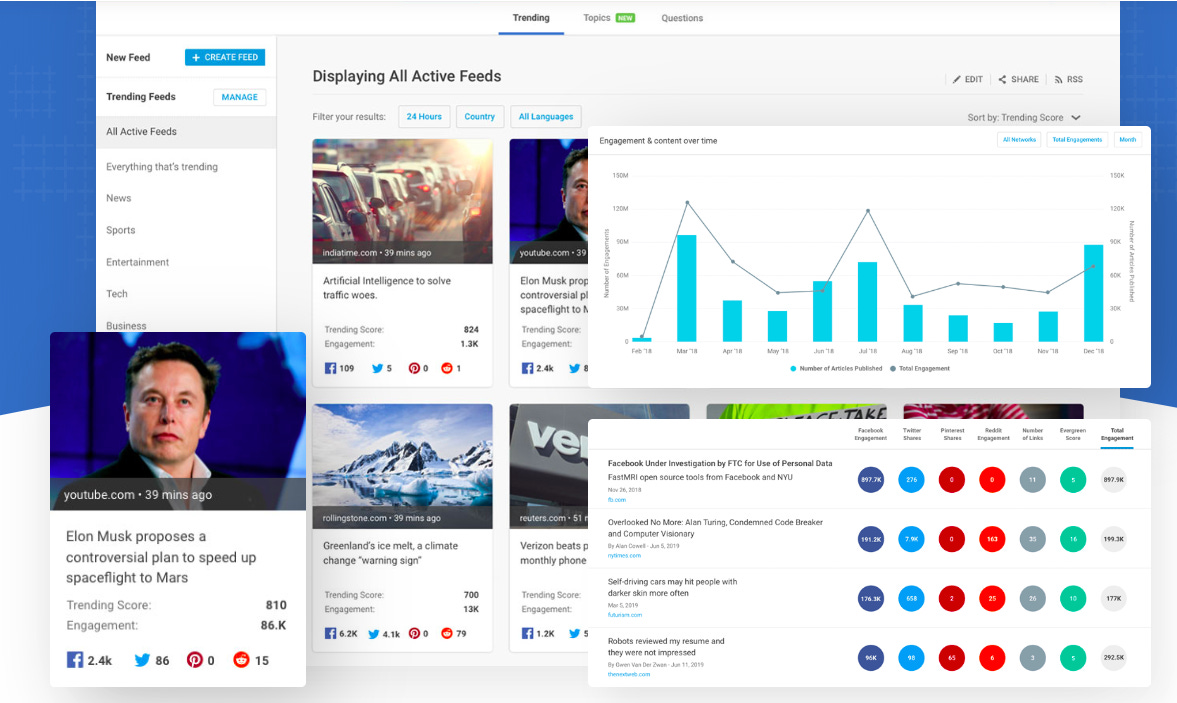Open the News feed
The image size is (1177, 703).
119,198
